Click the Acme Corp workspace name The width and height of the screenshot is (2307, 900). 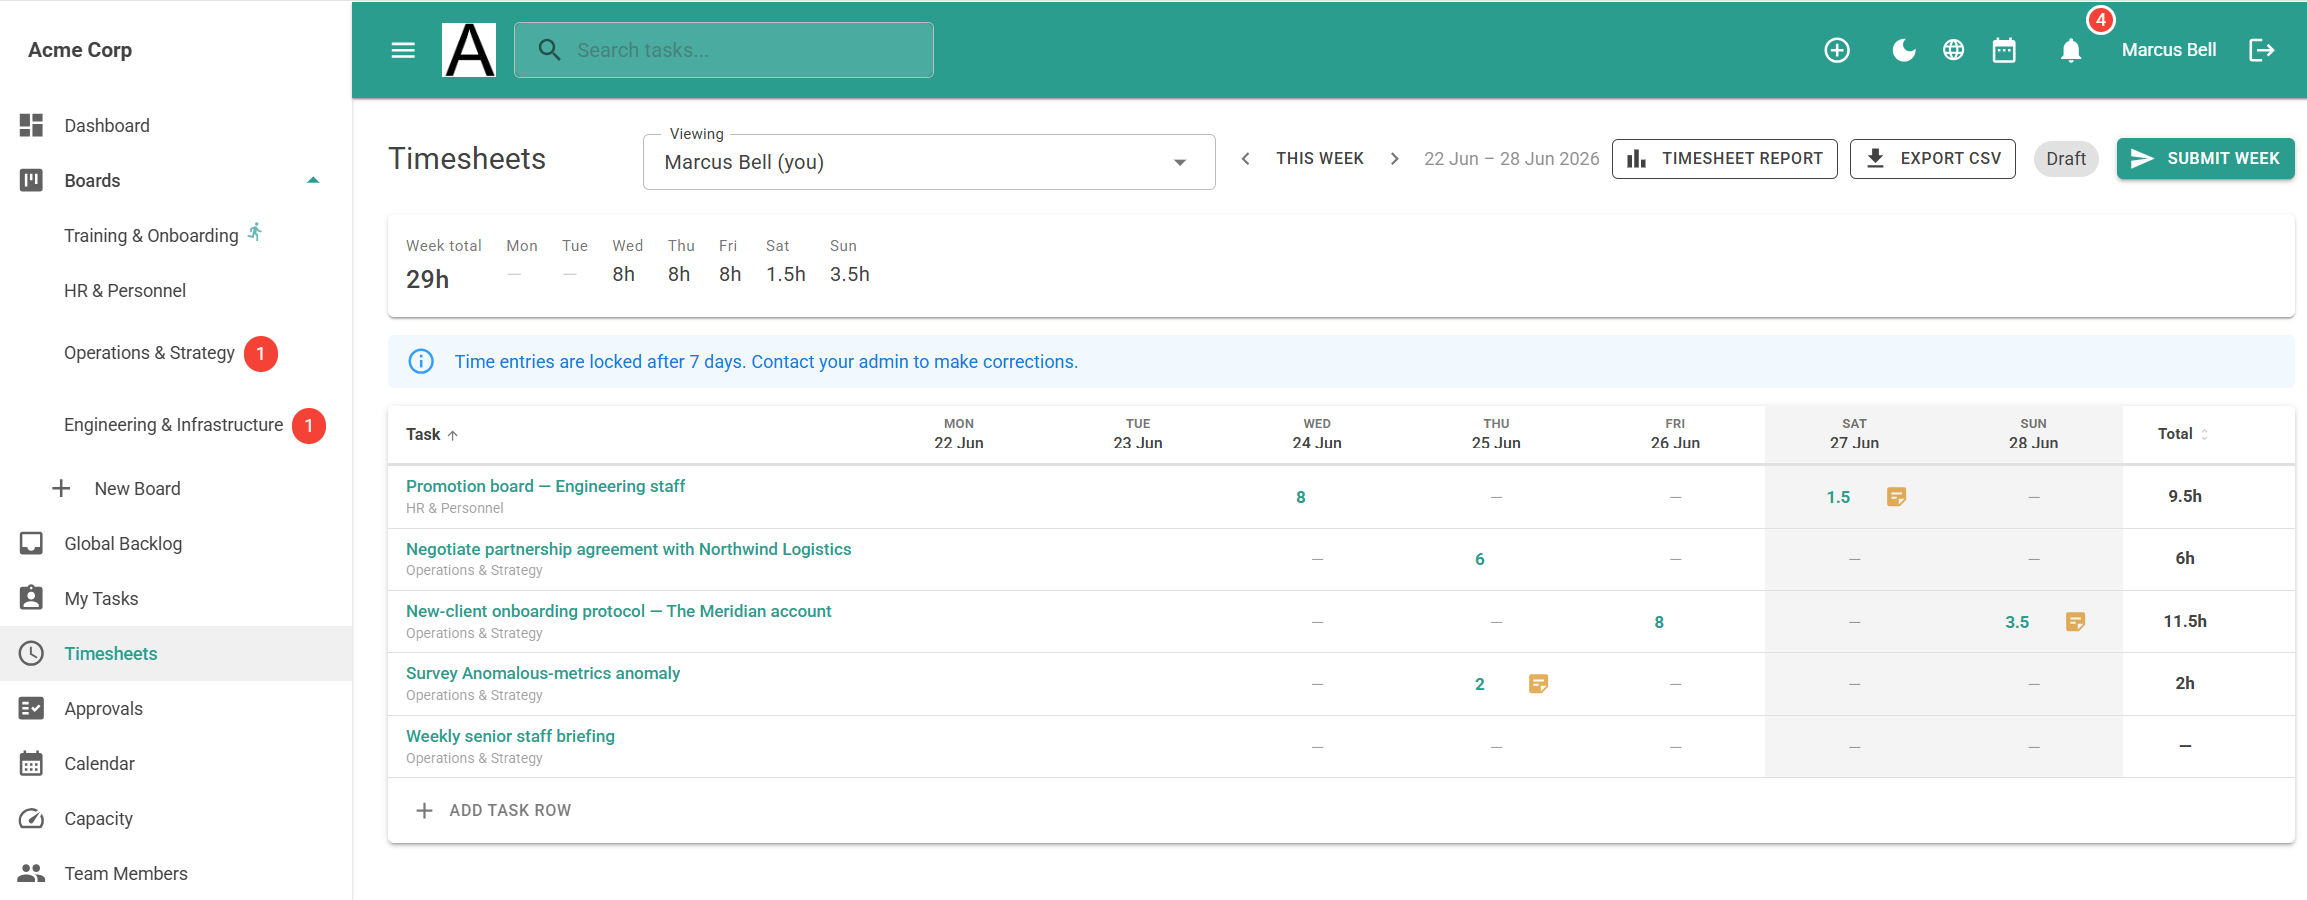pos(80,50)
